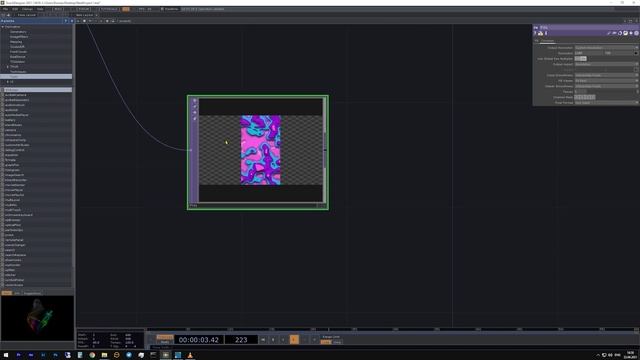This screenshot has width=640, height=360.
Task: Reset timeline to start
Action: coord(263,340)
